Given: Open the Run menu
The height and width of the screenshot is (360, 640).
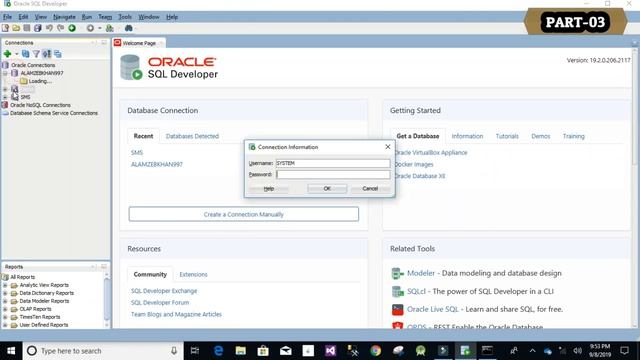Looking at the screenshot, I should pos(87,17).
